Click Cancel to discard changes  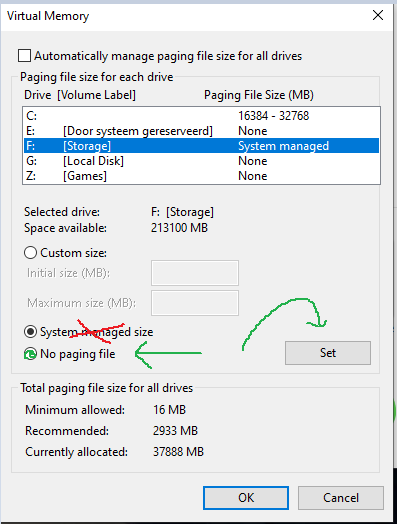341,498
